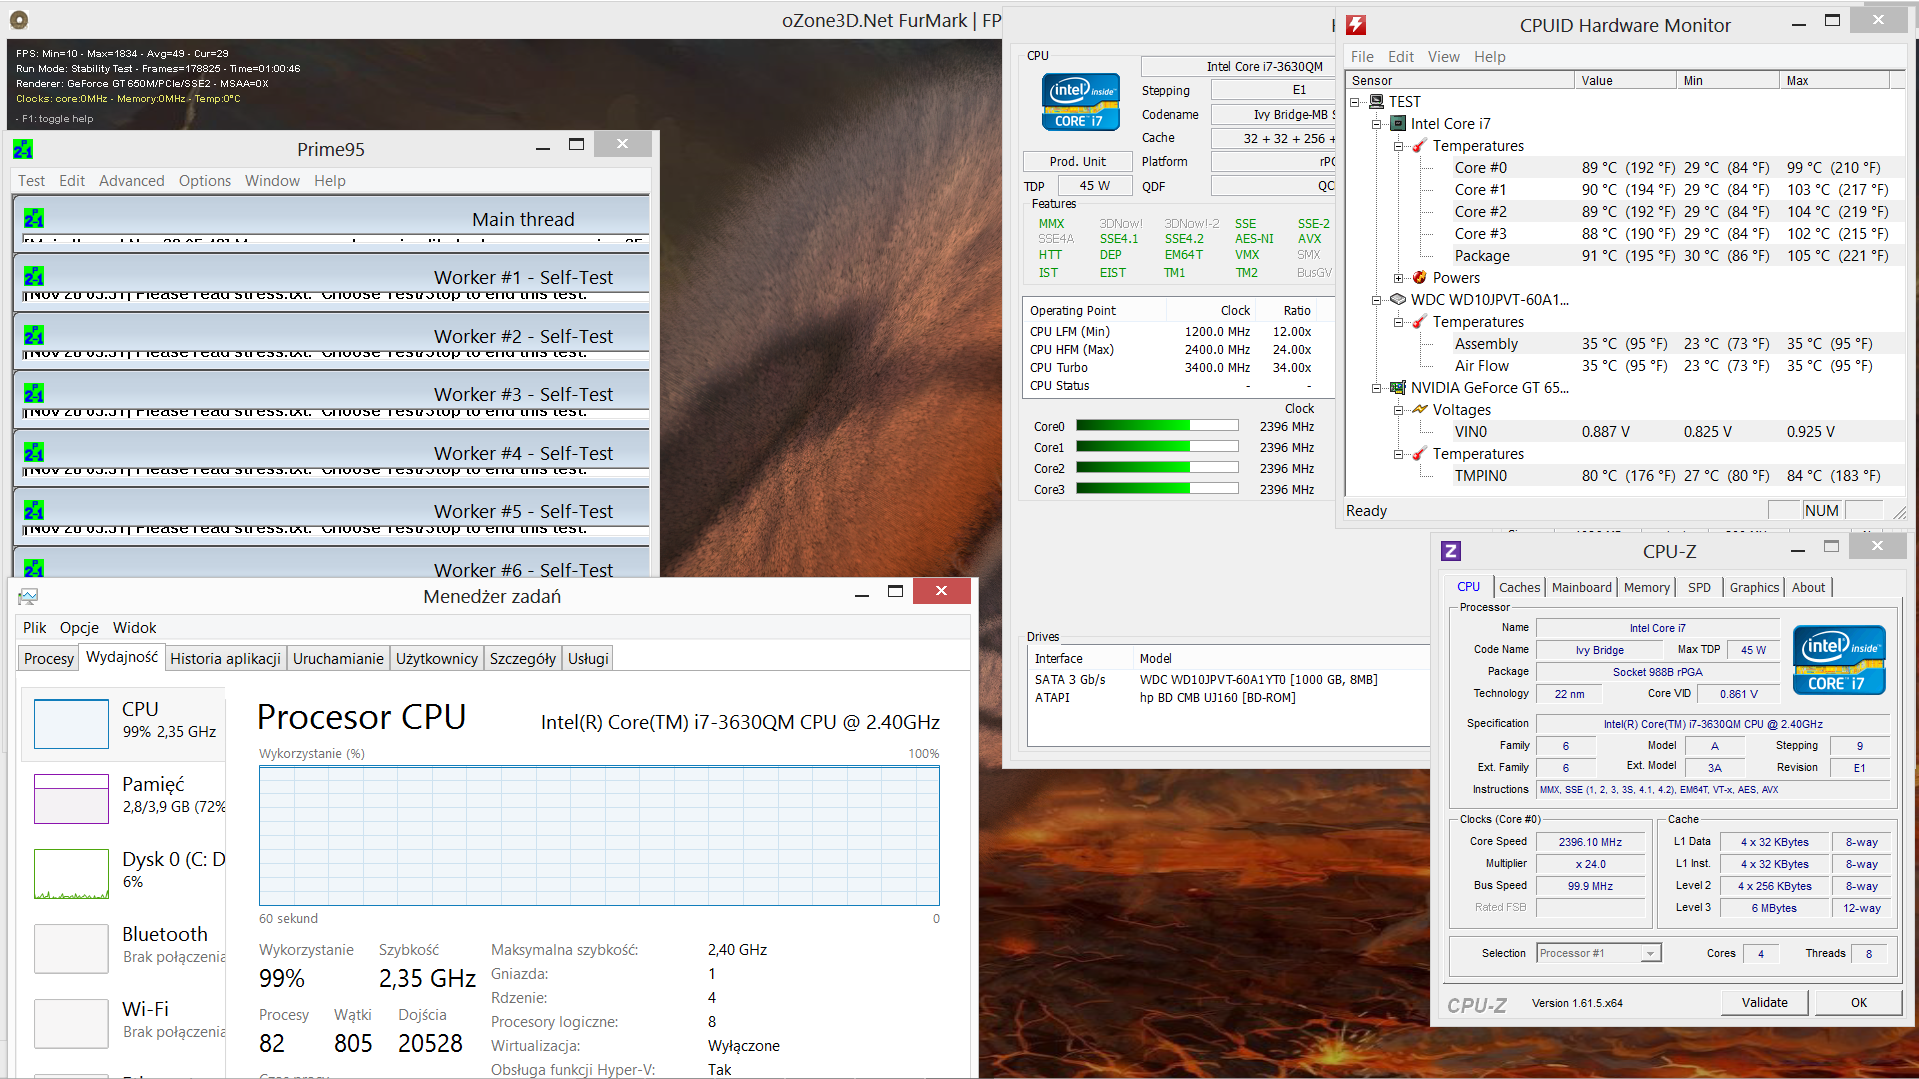
Task: Click the Worker #2 Self-Test window icon
Action: (x=34, y=335)
